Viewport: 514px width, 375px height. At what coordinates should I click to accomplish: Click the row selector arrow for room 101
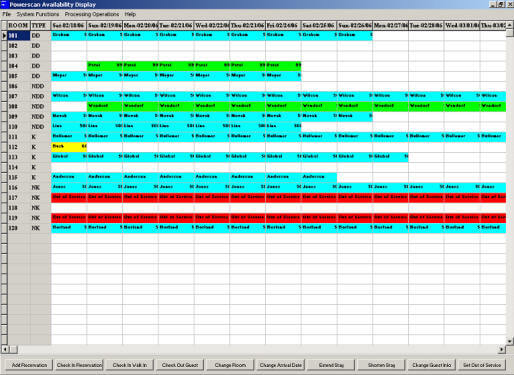pyautogui.click(x=4, y=36)
